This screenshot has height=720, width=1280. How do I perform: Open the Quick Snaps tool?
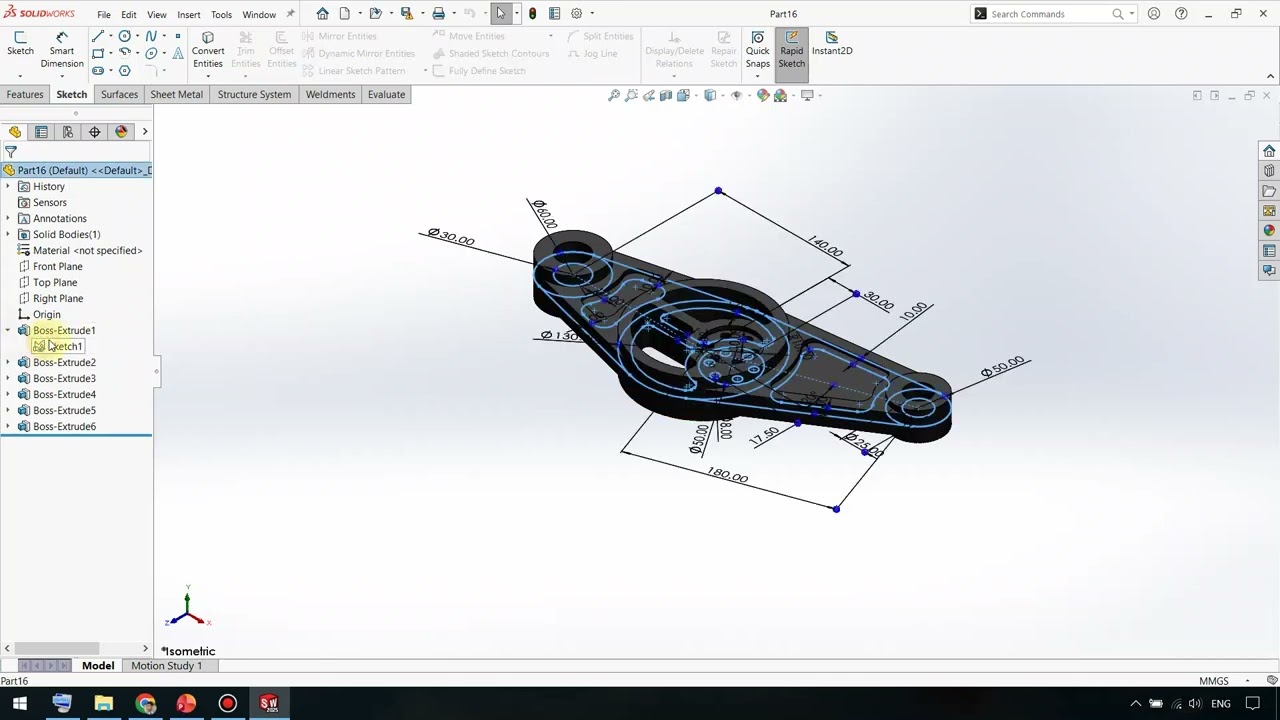click(757, 50)
